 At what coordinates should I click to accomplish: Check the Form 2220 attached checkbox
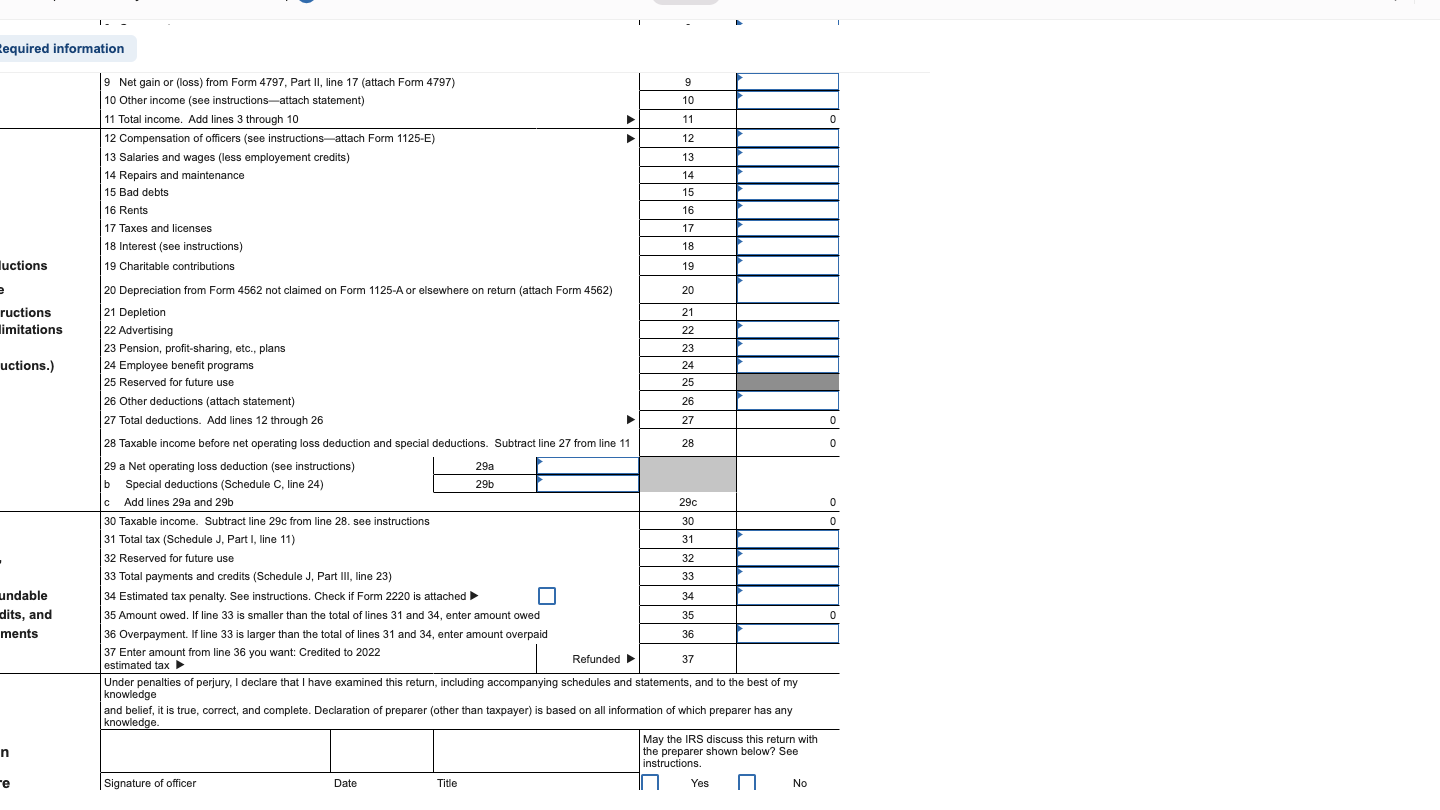tap(546, 596)
